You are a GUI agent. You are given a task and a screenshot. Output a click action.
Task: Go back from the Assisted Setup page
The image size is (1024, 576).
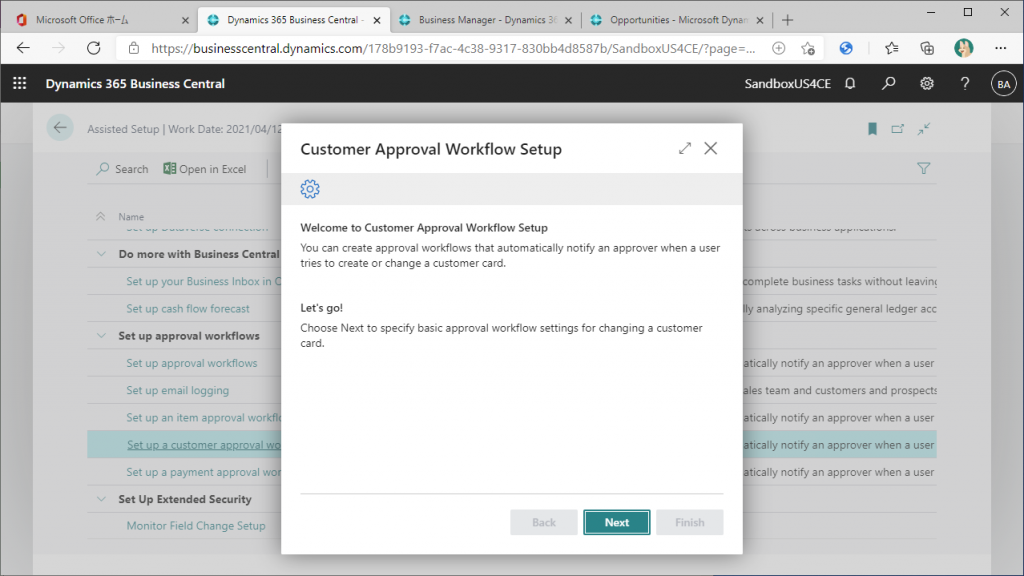coord(60,128)
